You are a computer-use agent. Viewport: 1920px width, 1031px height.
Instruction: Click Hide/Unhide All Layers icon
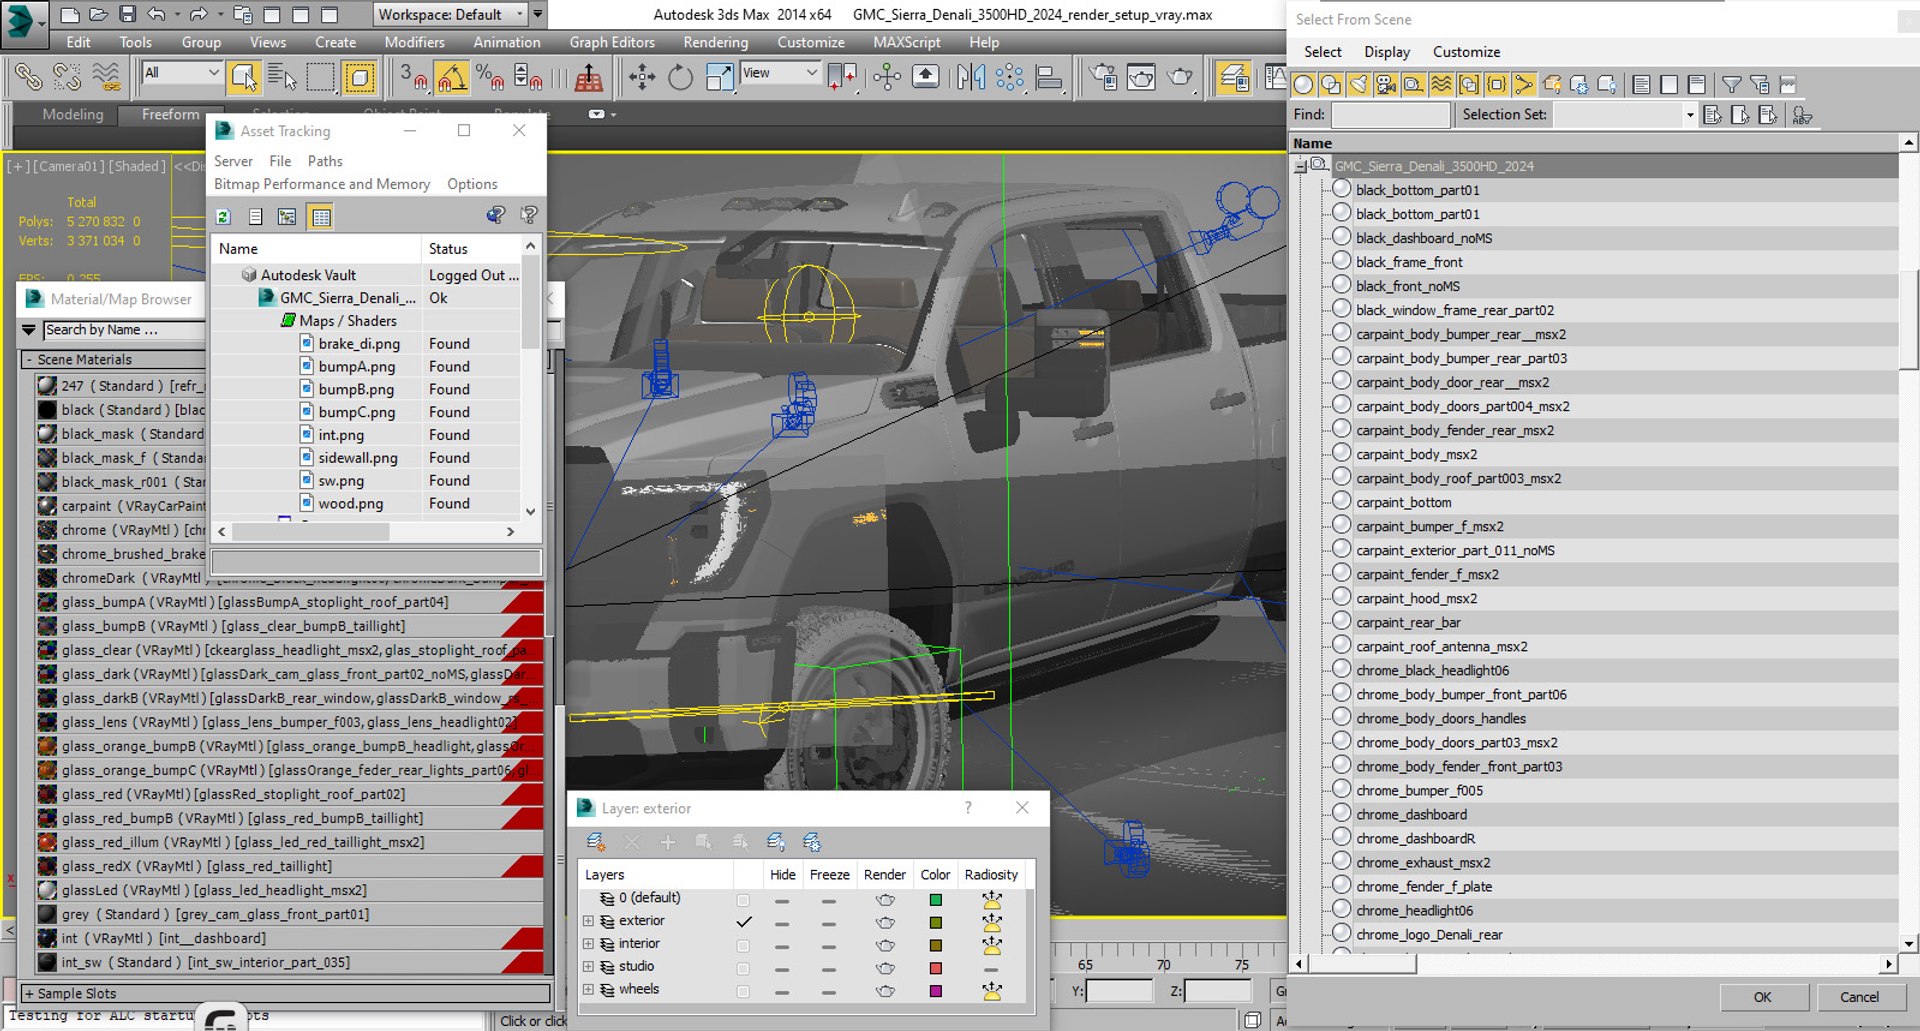click(x=775, y=842)
